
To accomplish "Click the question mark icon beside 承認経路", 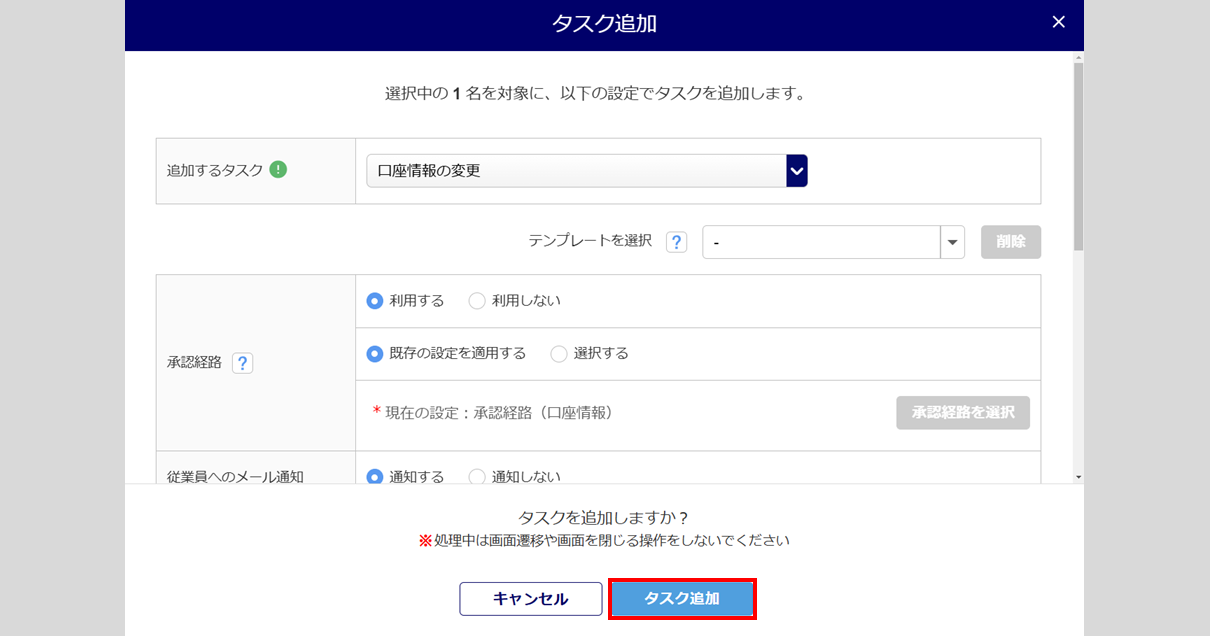I will [x=242, y=363].
